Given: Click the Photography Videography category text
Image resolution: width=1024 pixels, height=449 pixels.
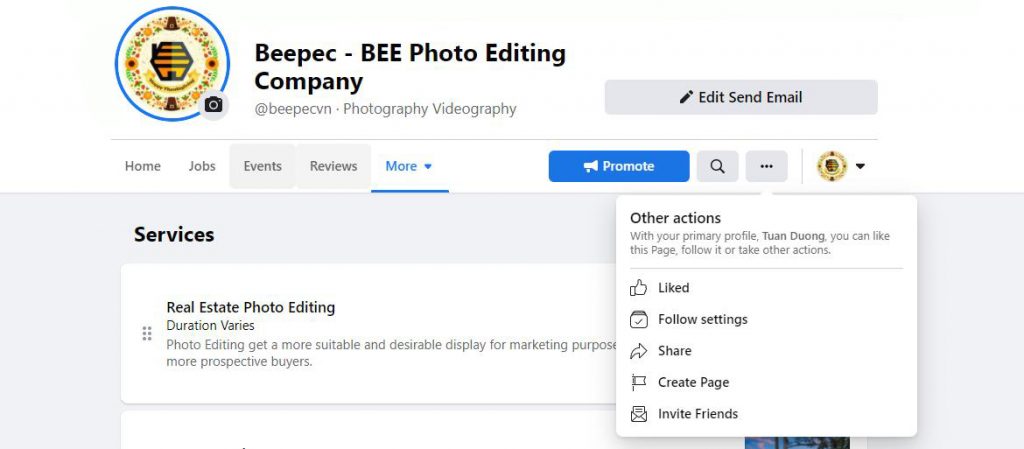Looking at the screenshot, I should coord(430,109).
